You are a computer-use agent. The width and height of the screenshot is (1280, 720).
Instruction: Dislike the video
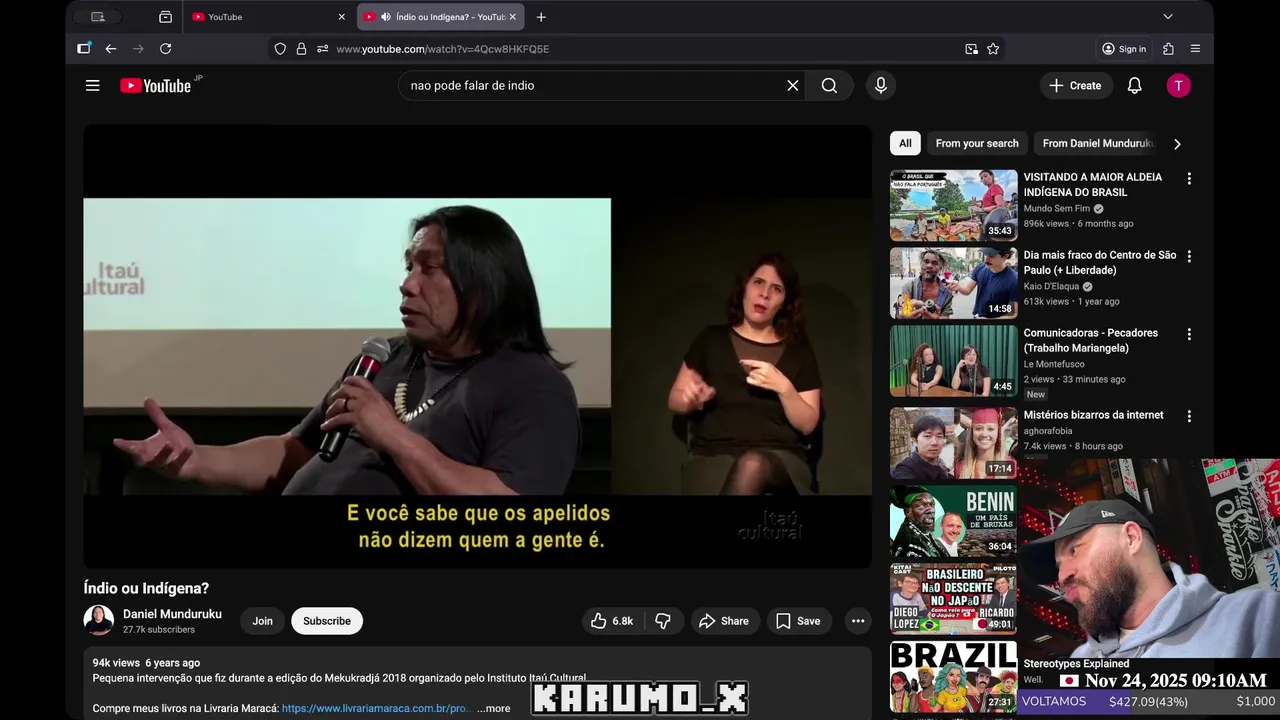[x=663, y=621]
